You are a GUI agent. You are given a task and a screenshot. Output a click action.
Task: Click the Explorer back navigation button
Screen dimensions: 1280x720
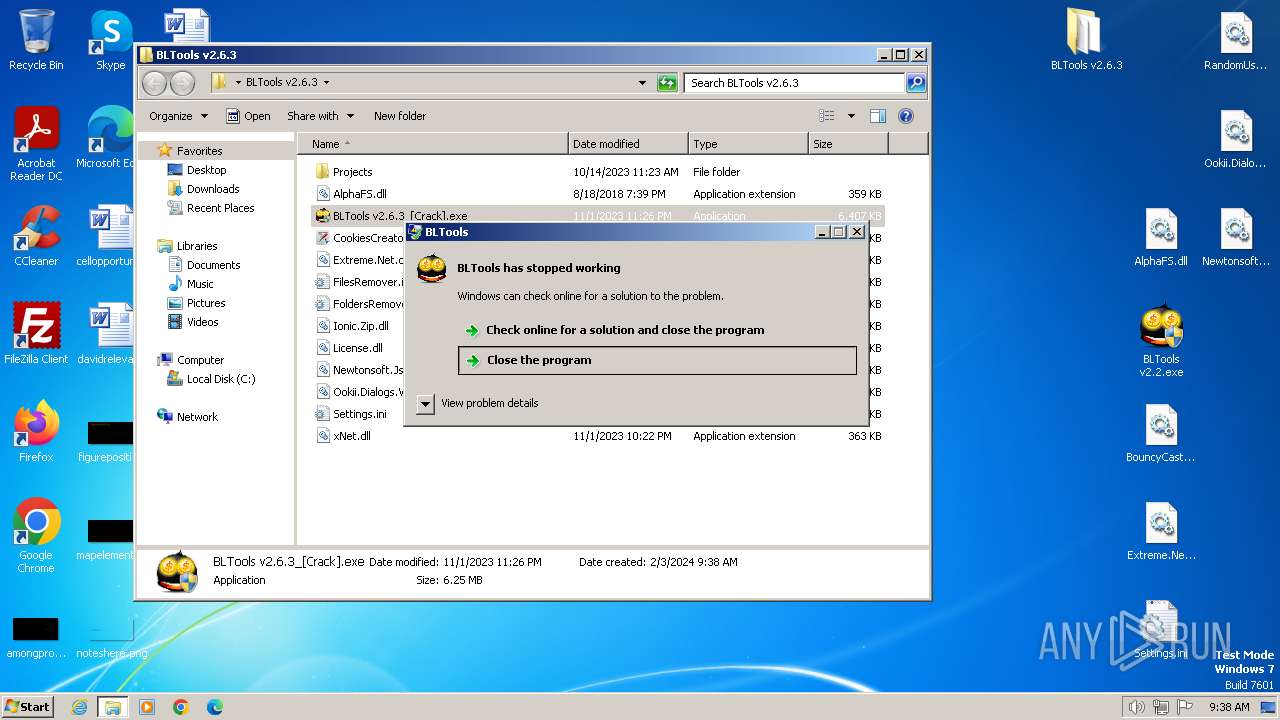(154, 83)
